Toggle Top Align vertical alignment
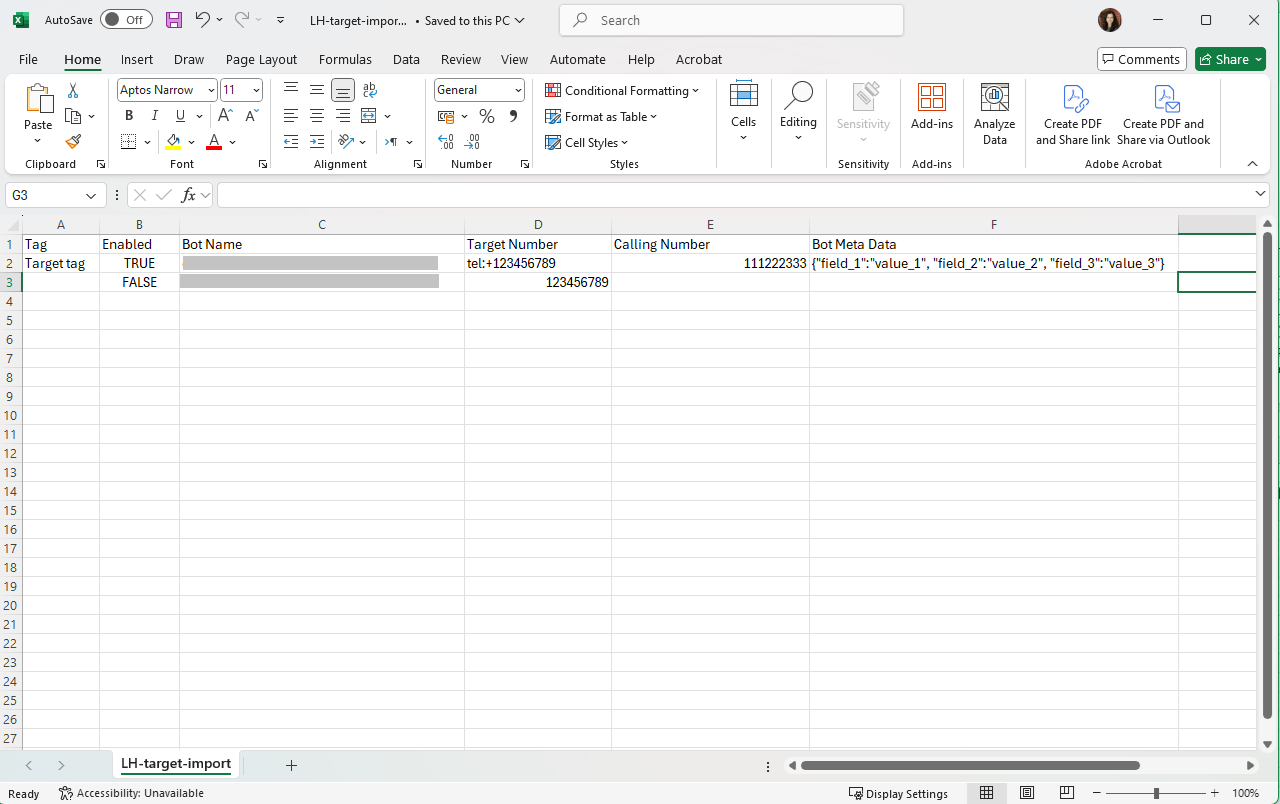Viewport: 1280px width, 804px height. coord(291,90)
